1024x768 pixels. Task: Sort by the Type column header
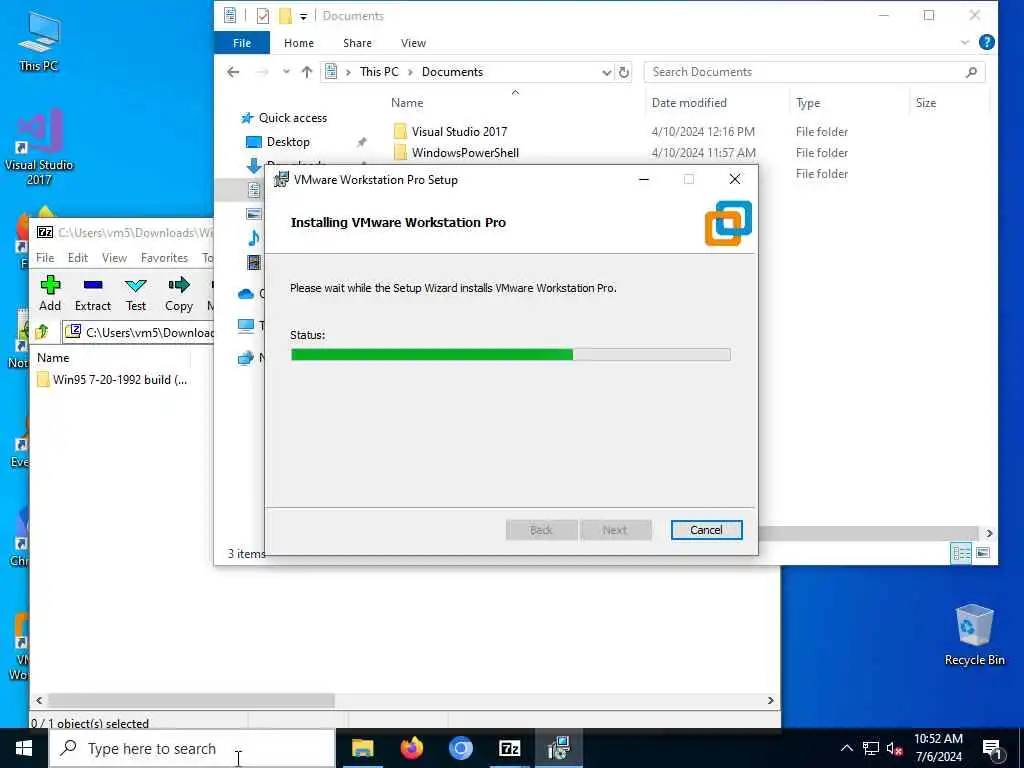808,103
